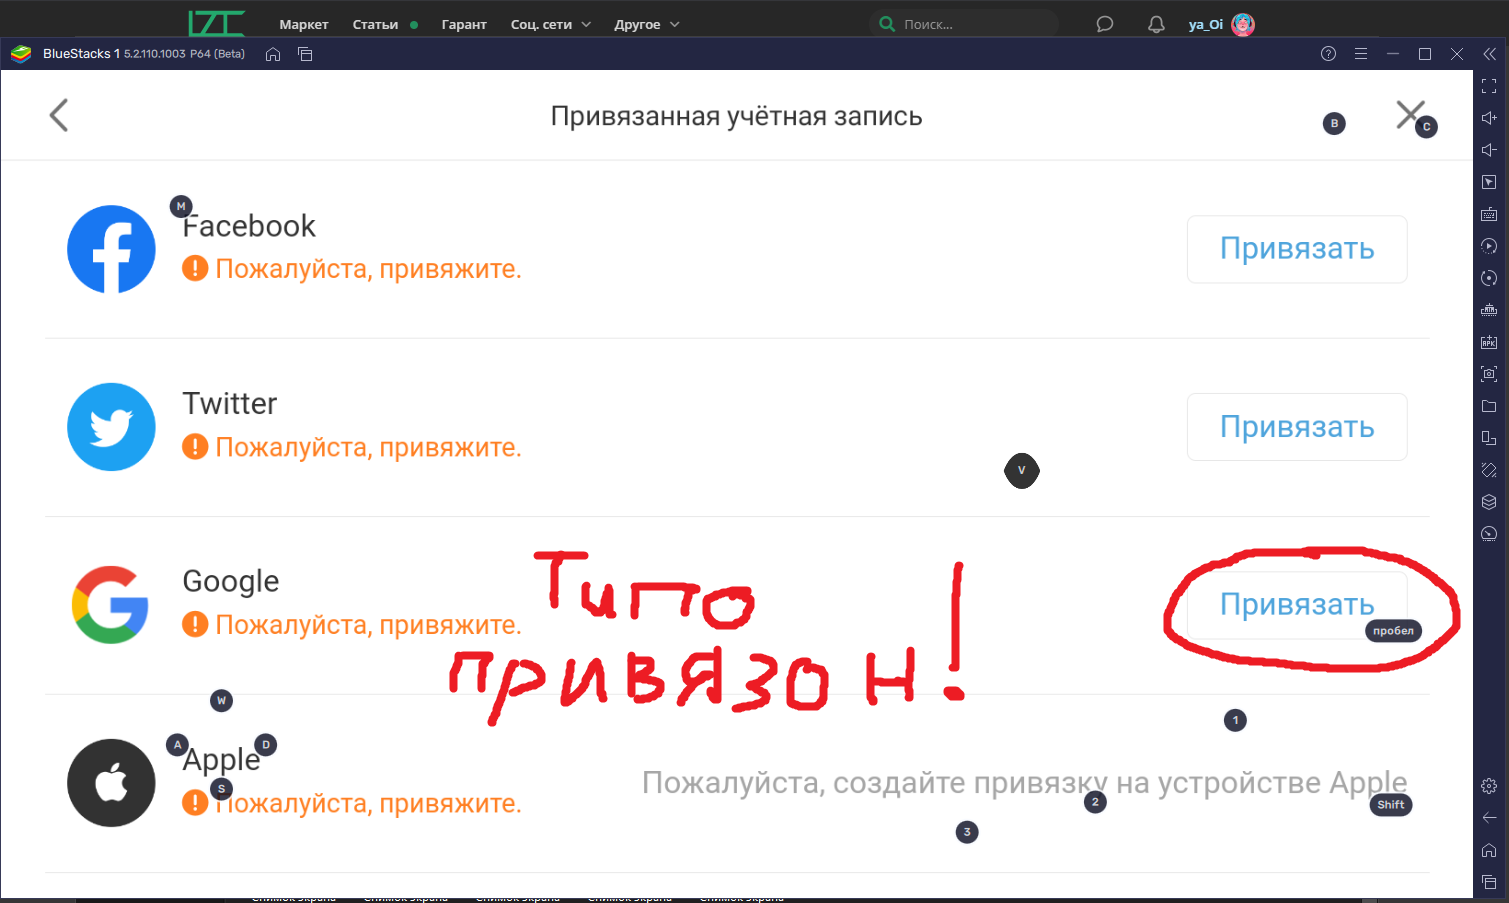This screenshot has height=903, width=1509.
Task: Click the ya_Oi username link
Action: click(1205, 24)
